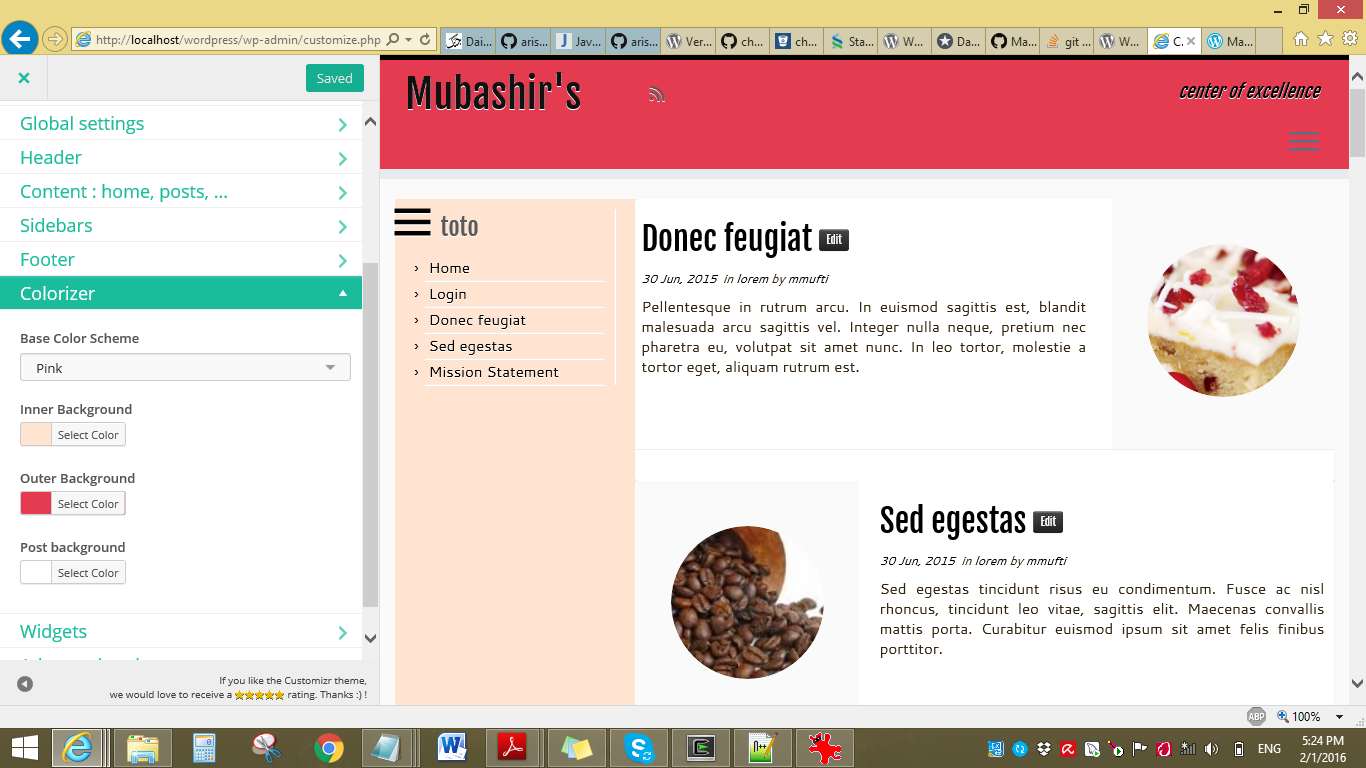Viewport: 1366px width, 768px height.
Task: Switch to the git... browser tab
Action: click(x=1066, y=41)
